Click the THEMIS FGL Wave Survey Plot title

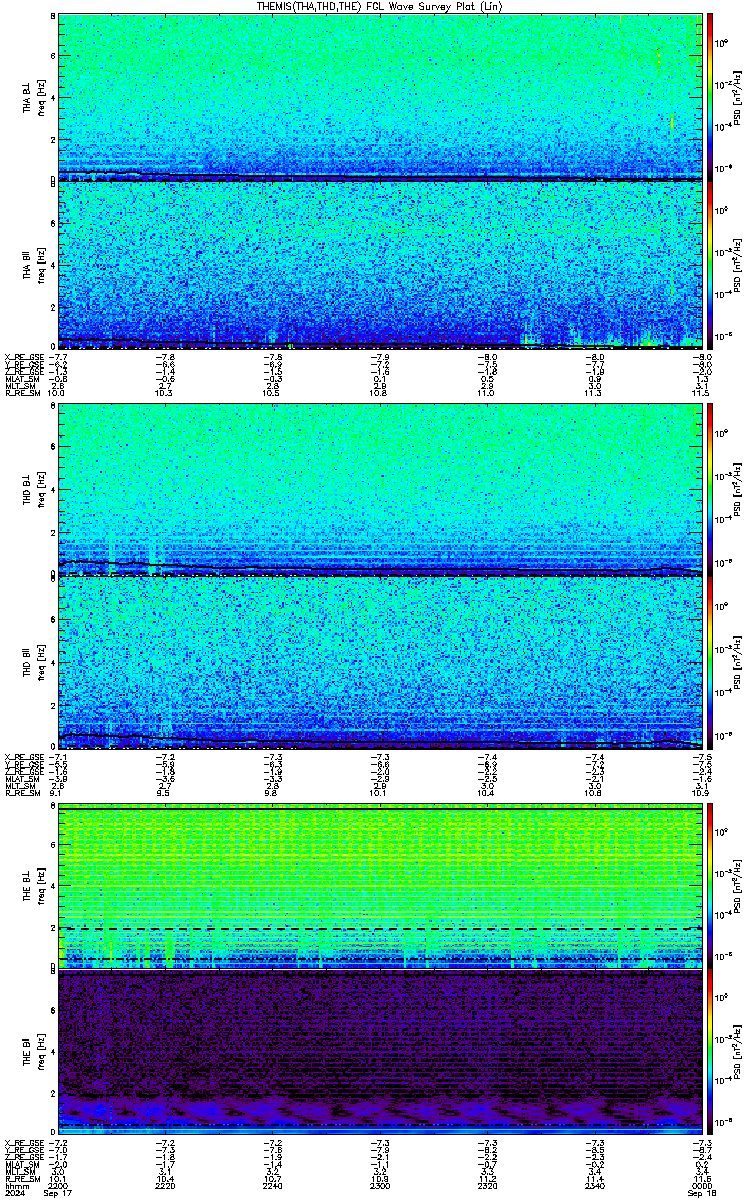tap(380, 6)
